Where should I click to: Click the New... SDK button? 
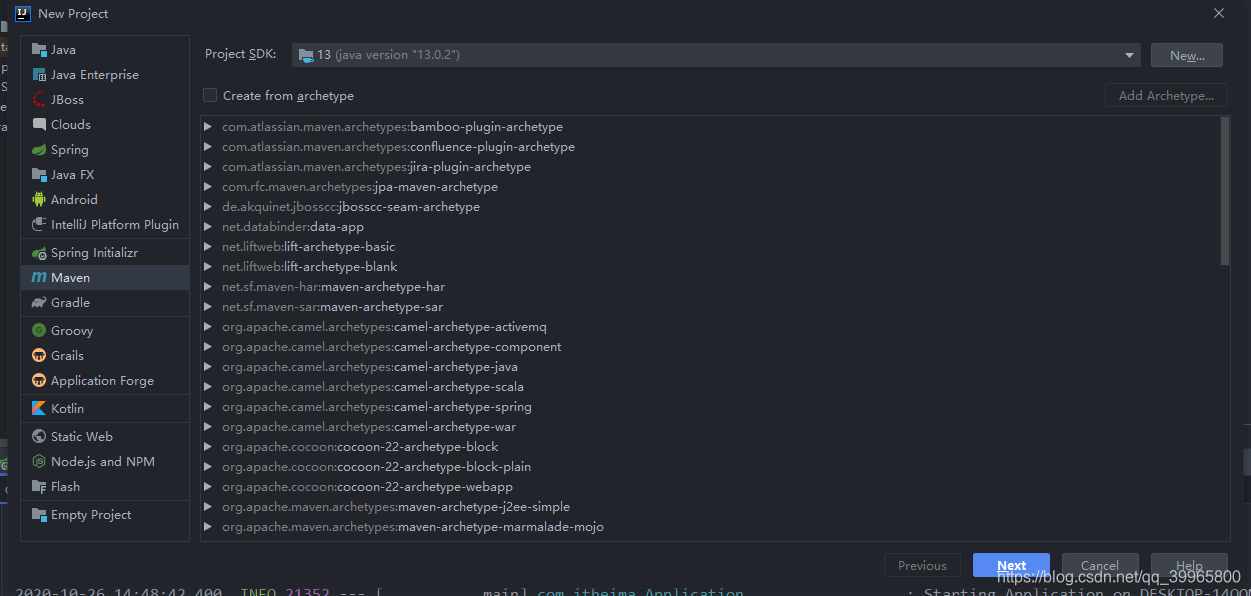[1187, 55]
